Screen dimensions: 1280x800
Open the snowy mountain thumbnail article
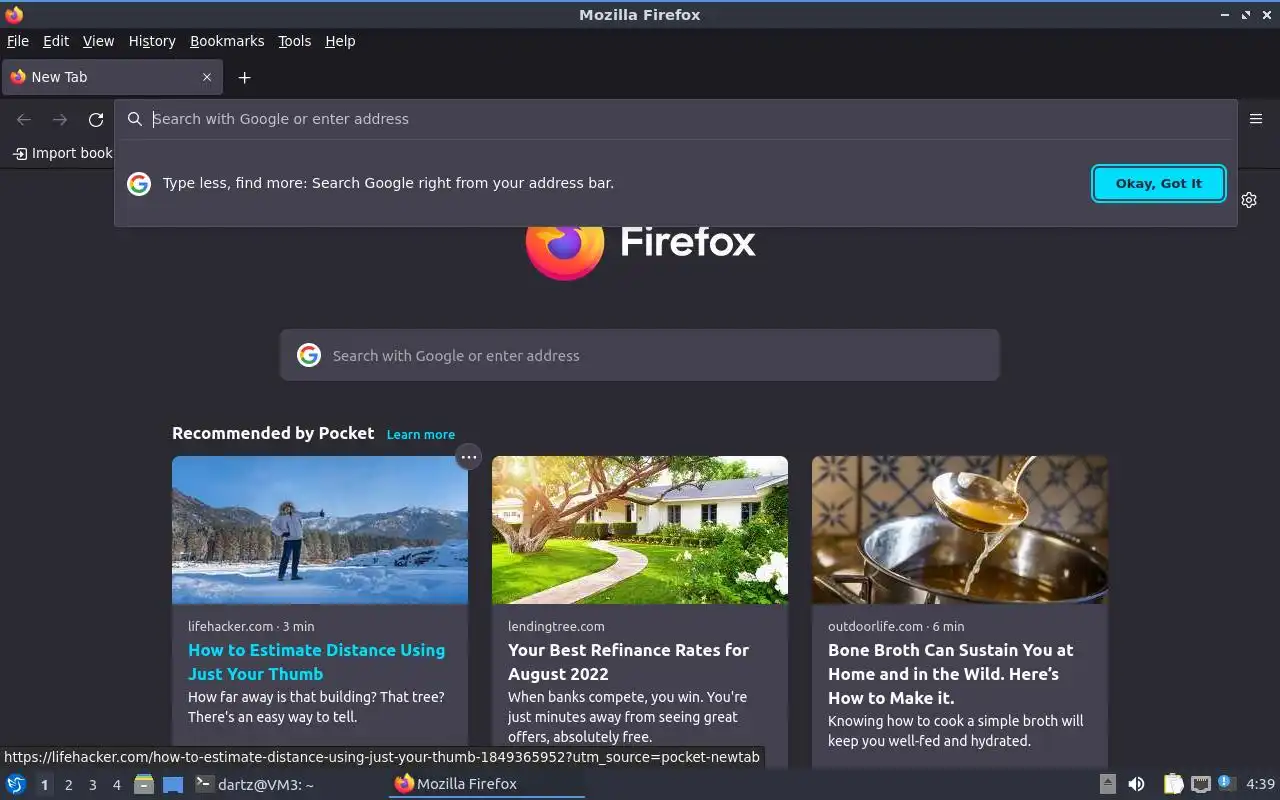(320, 530)
